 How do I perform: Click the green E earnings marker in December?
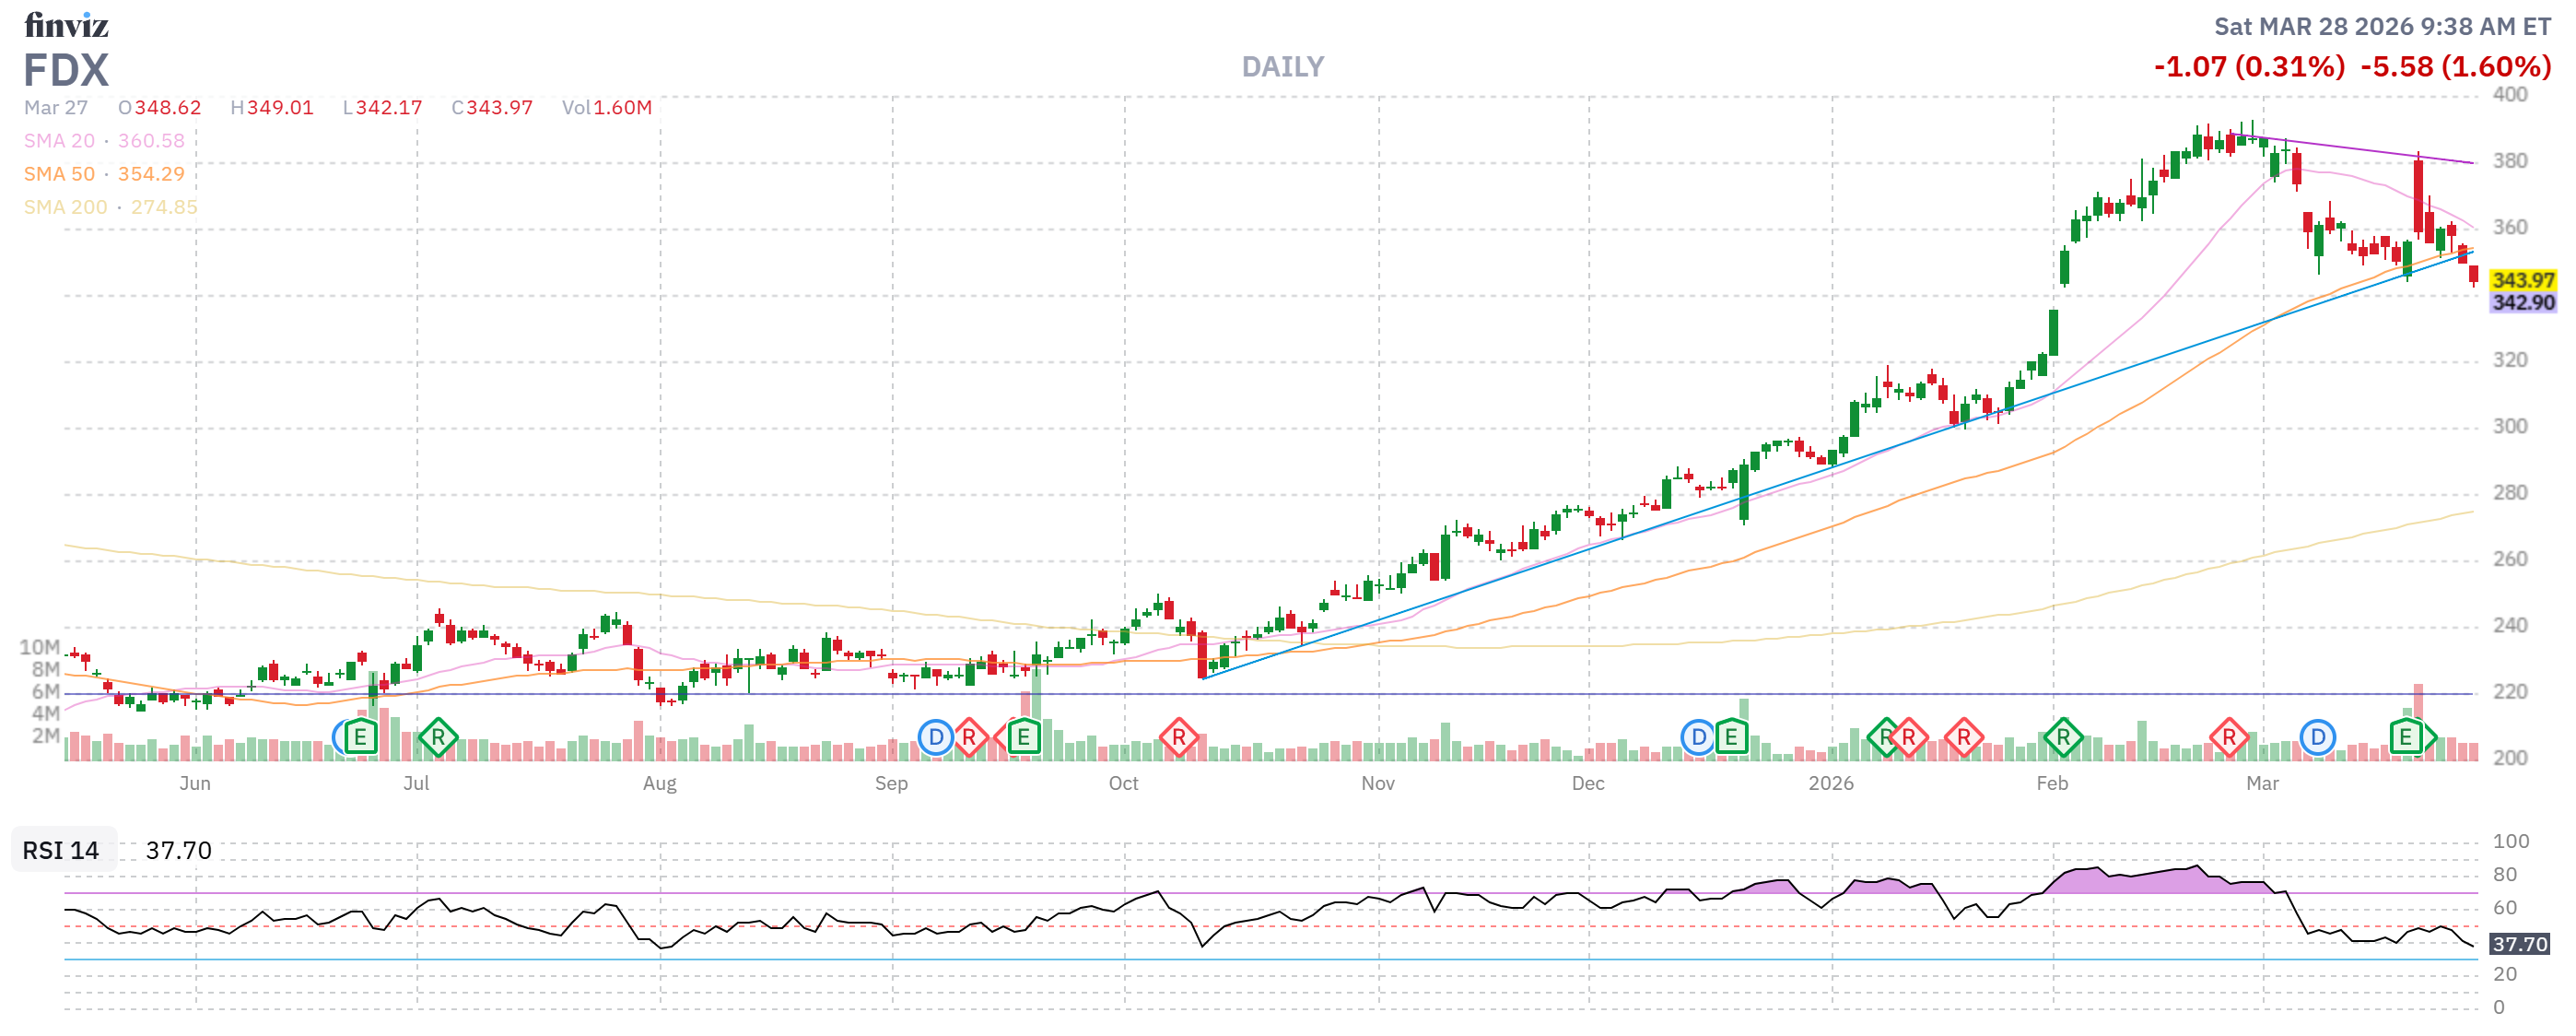[1731, 738]
